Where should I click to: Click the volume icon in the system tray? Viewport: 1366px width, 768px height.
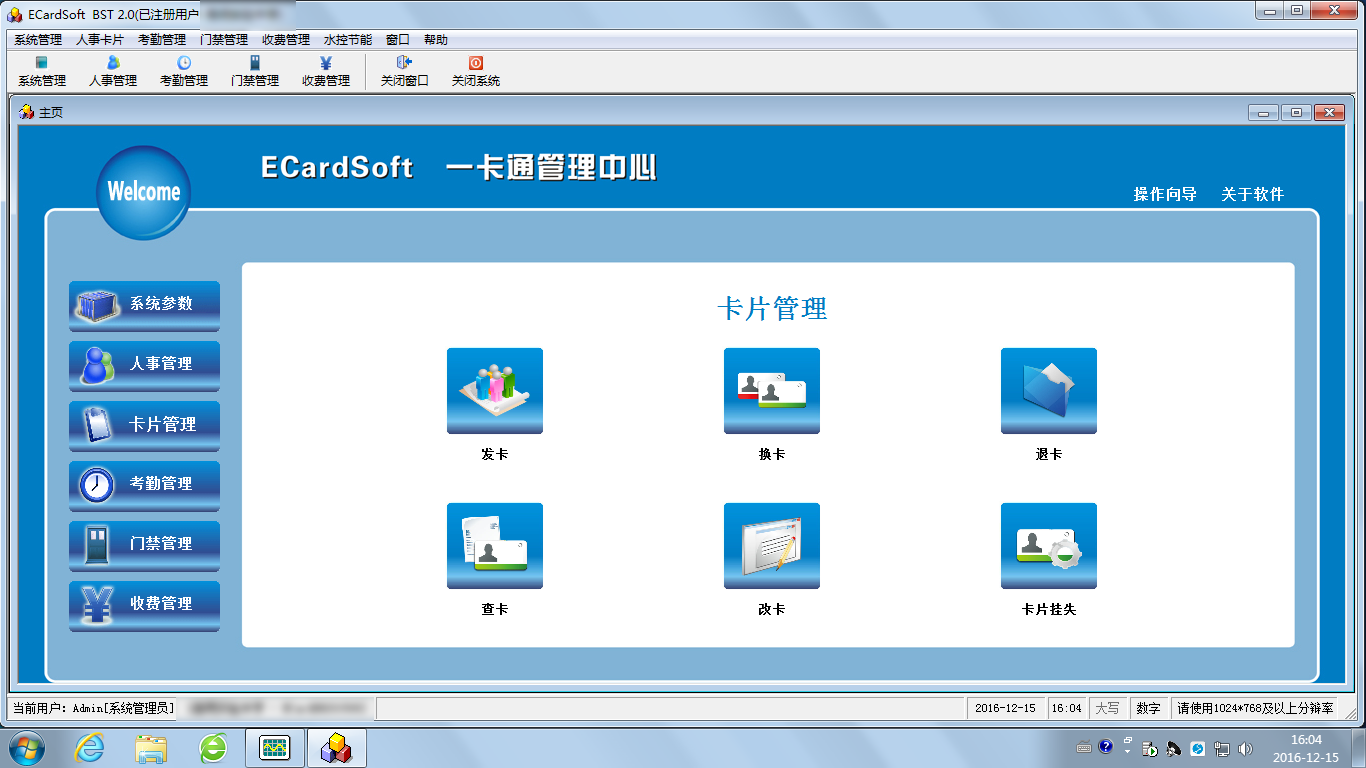[x=1245, y=748]
